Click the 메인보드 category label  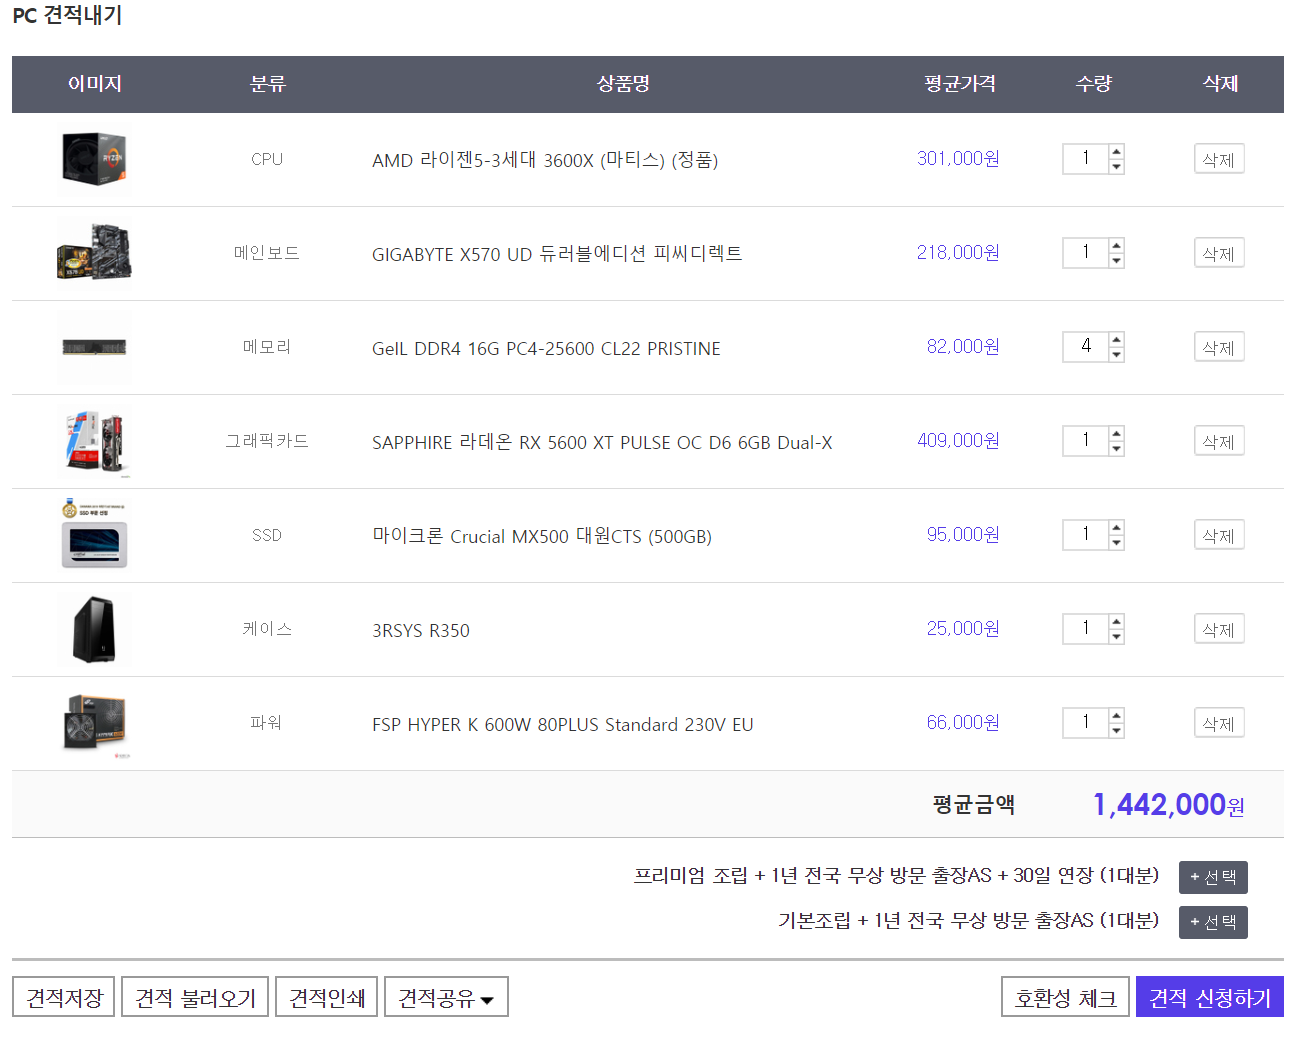point(267,253)
